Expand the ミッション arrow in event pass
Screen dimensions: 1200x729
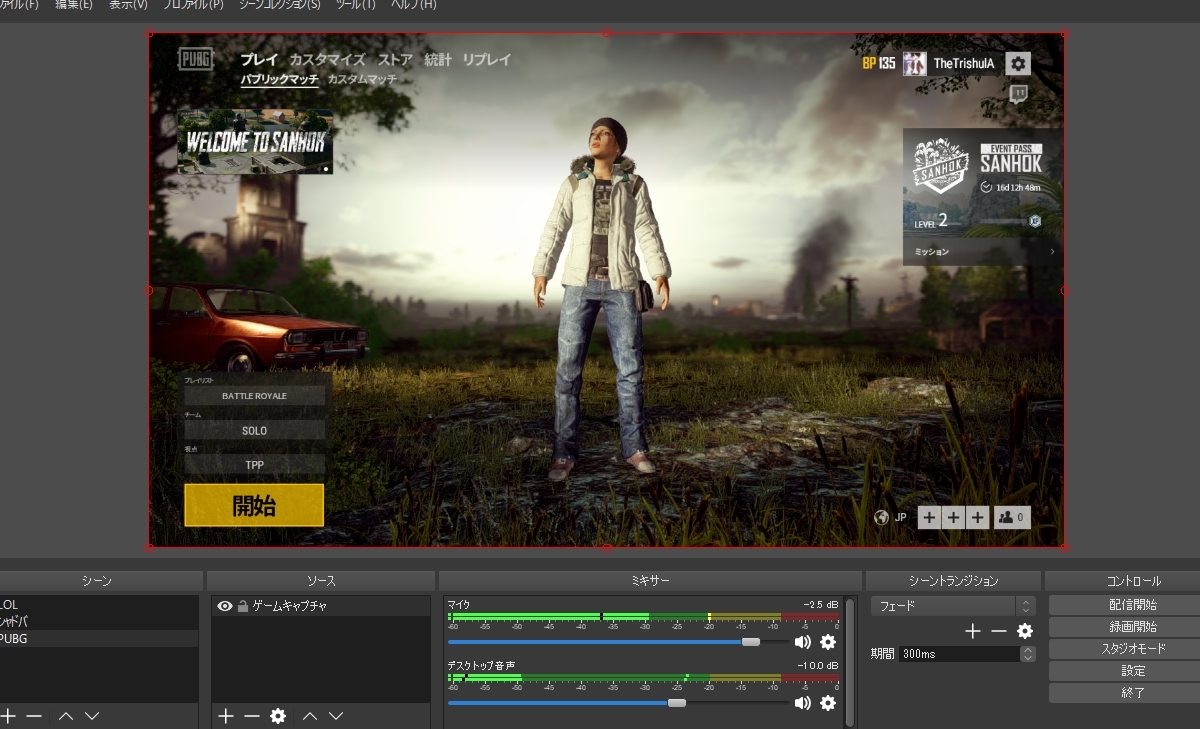pos(1052,252)
